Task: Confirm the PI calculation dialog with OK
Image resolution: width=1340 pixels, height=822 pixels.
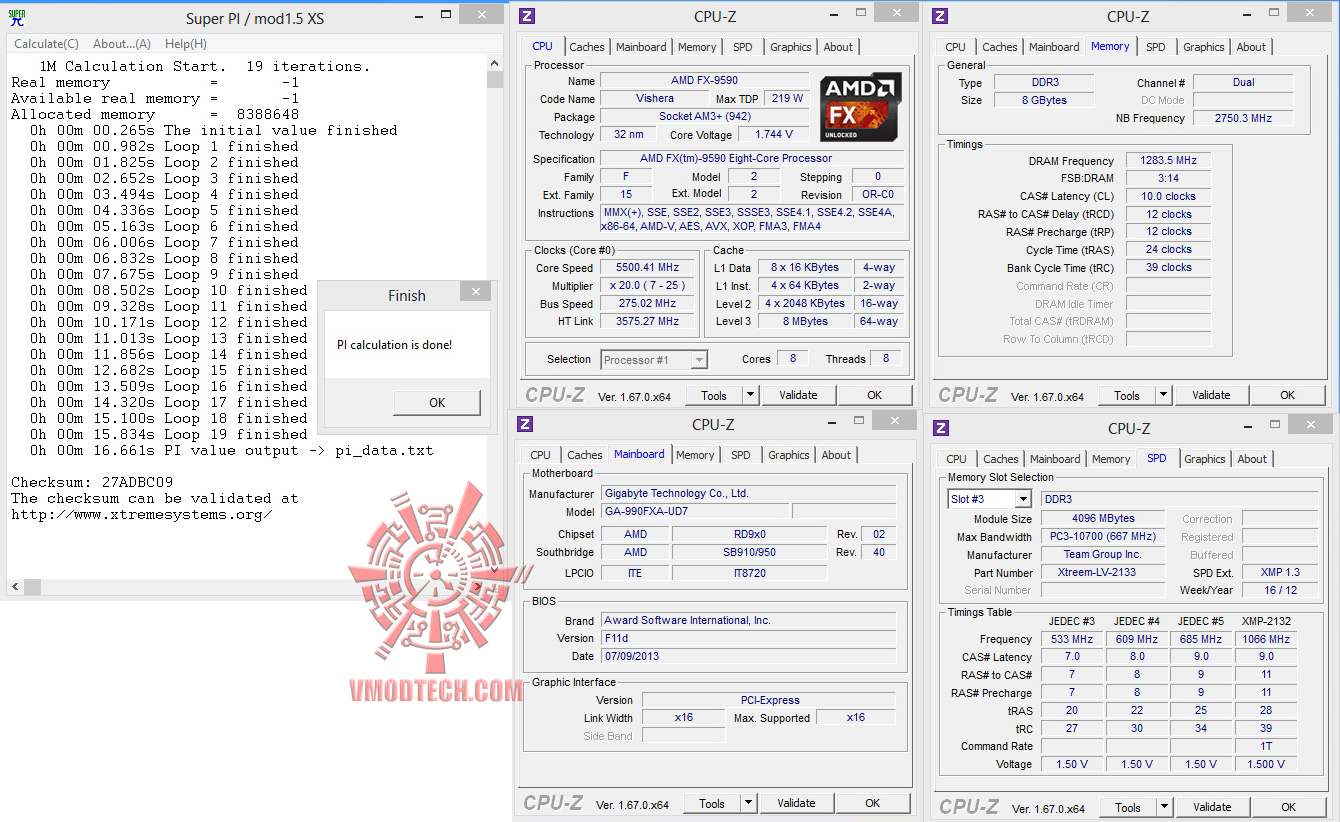Action: click(437, 403)
